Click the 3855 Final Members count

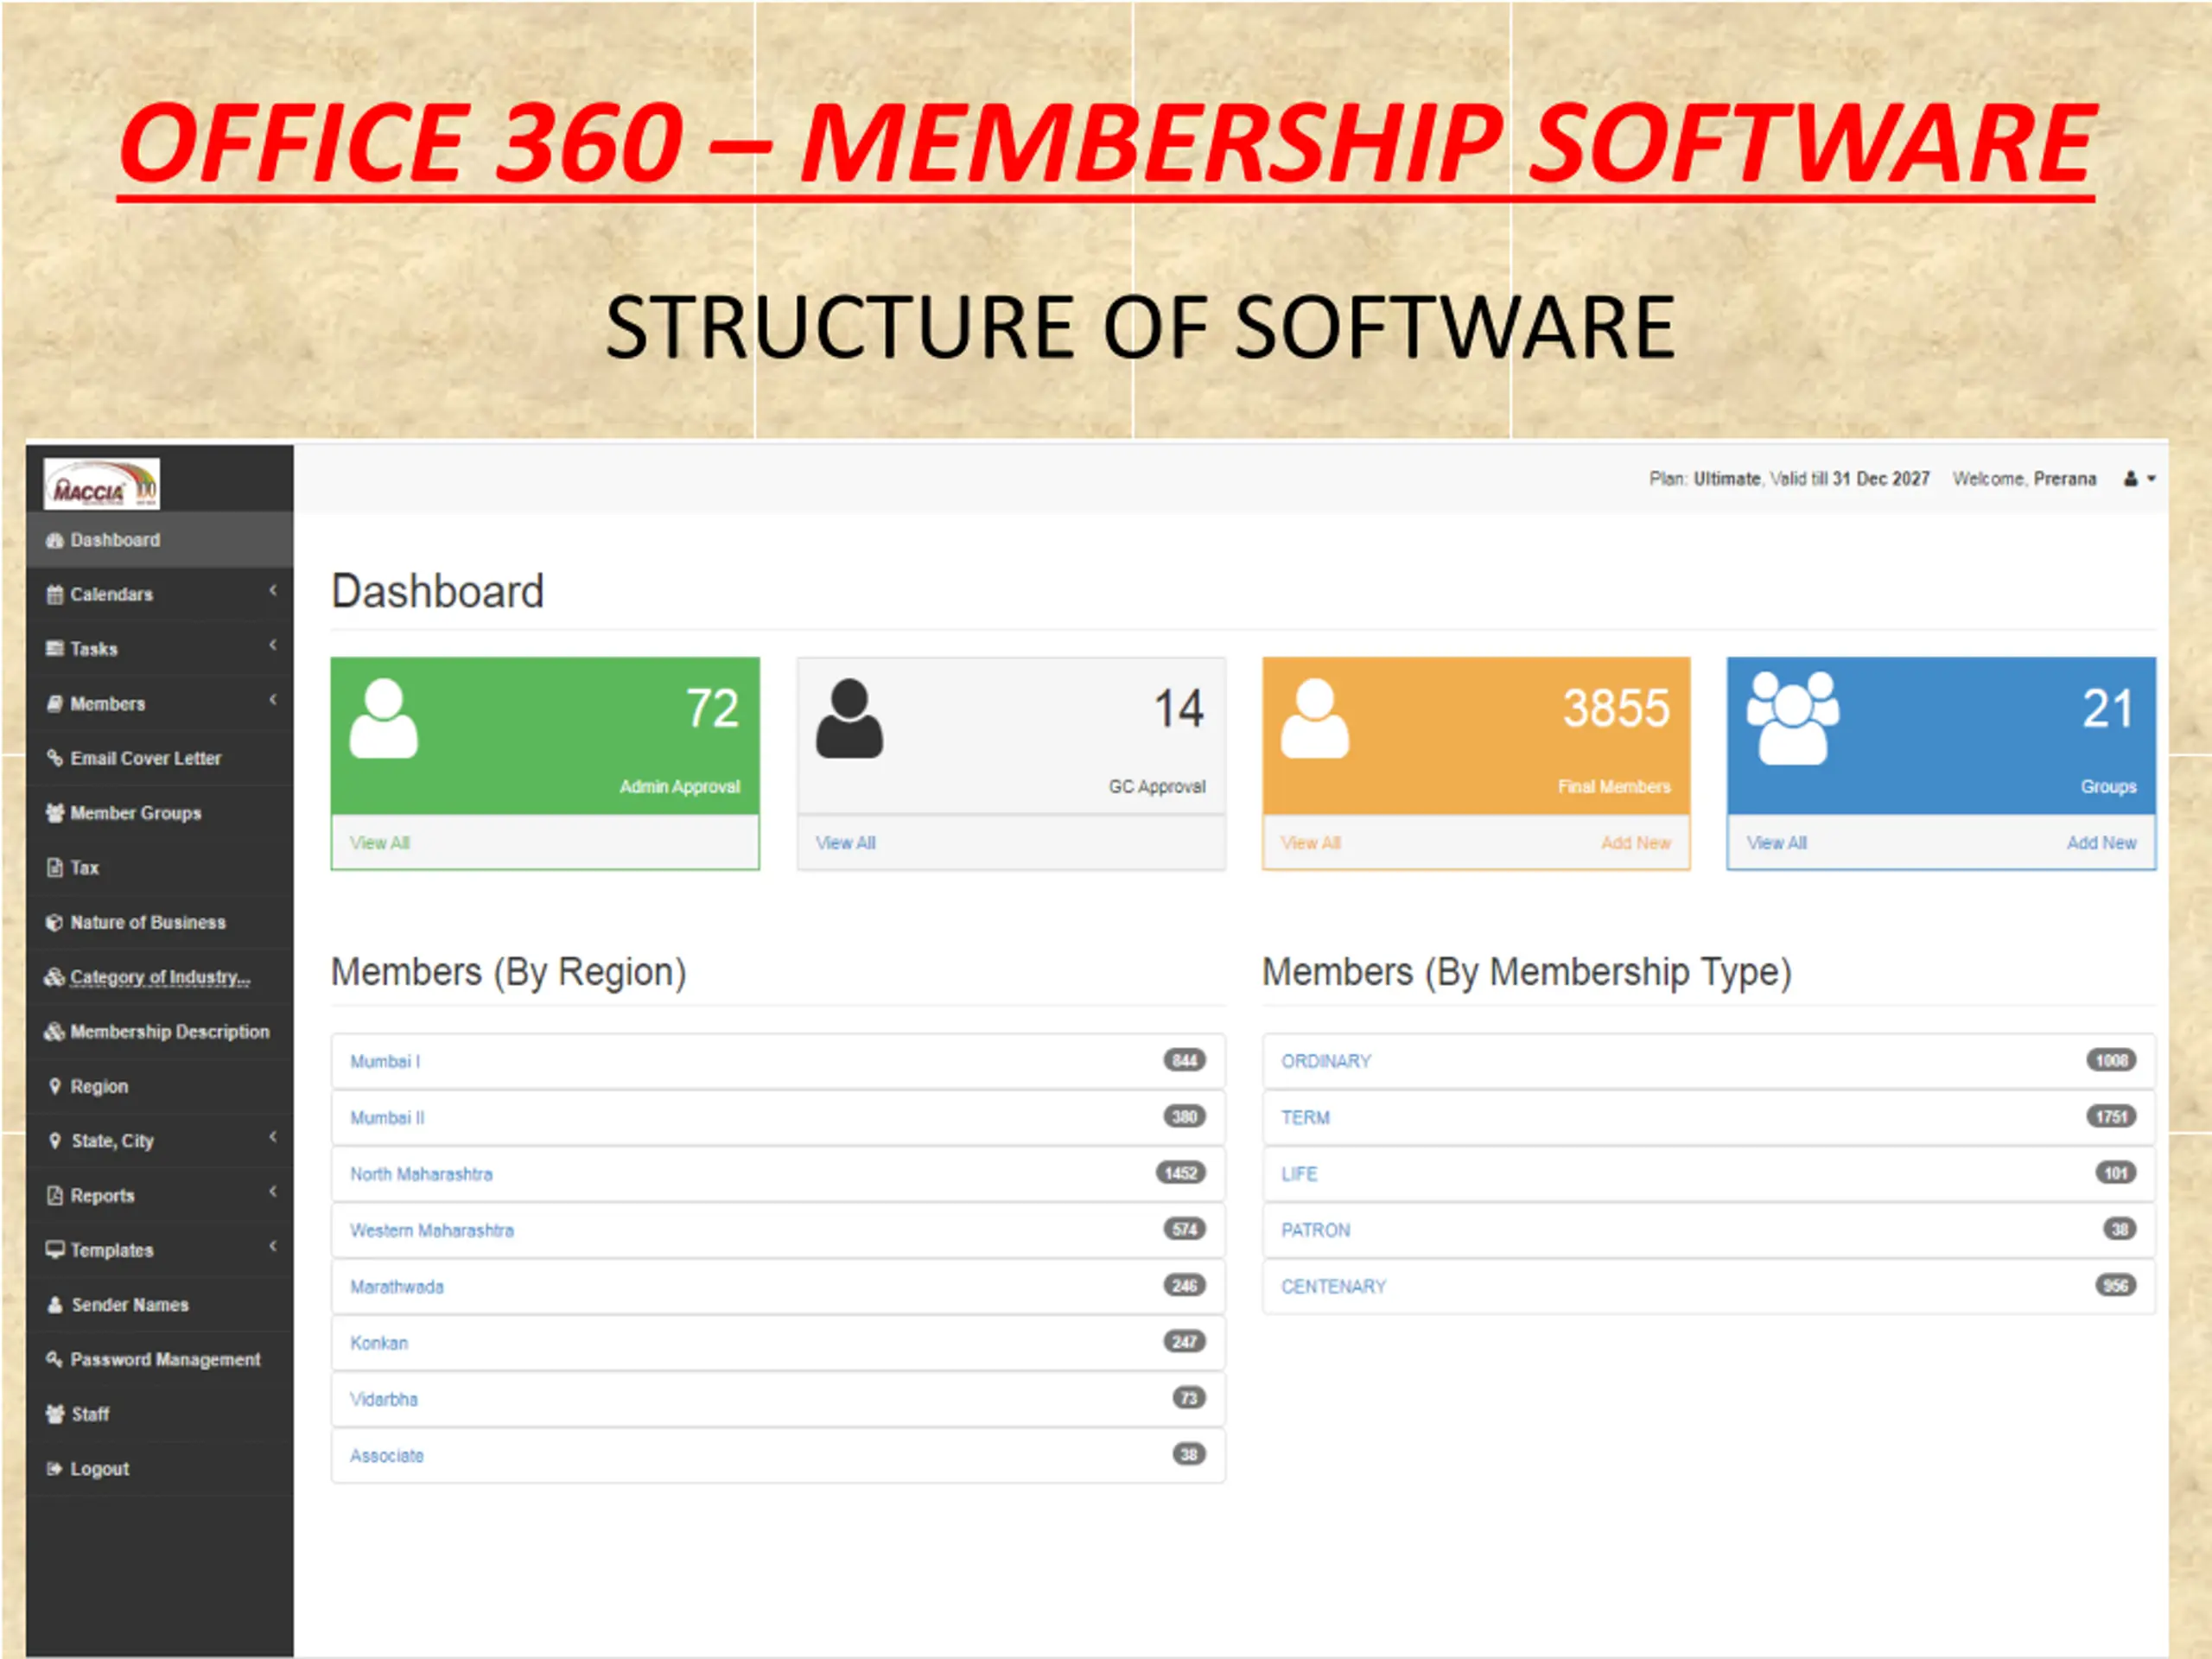pyautogui.click(x=1616, y=708)
